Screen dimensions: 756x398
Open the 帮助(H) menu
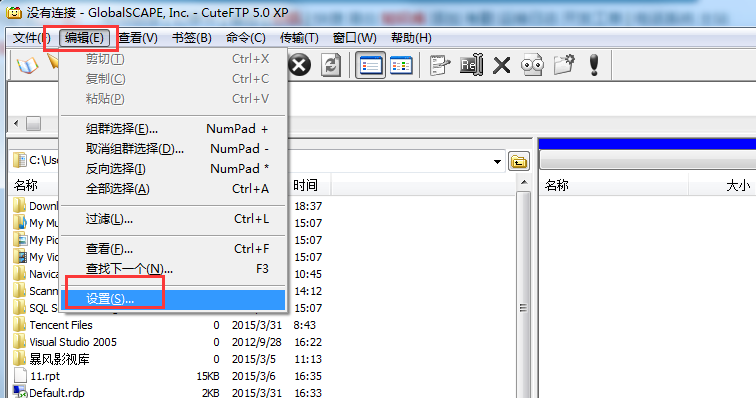(x=411, y=38)
